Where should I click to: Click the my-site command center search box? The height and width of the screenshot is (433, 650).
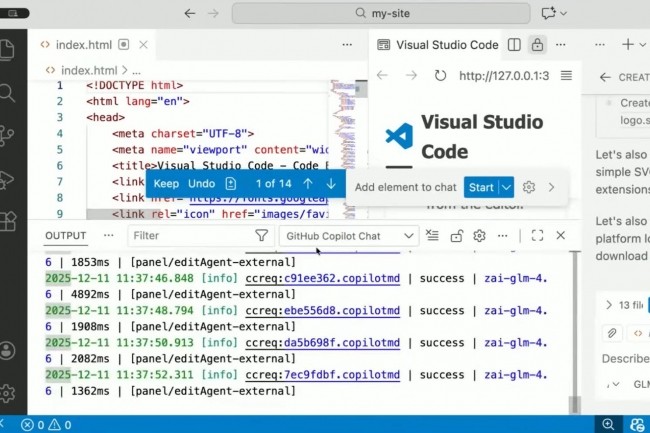[x=381, y=13]
